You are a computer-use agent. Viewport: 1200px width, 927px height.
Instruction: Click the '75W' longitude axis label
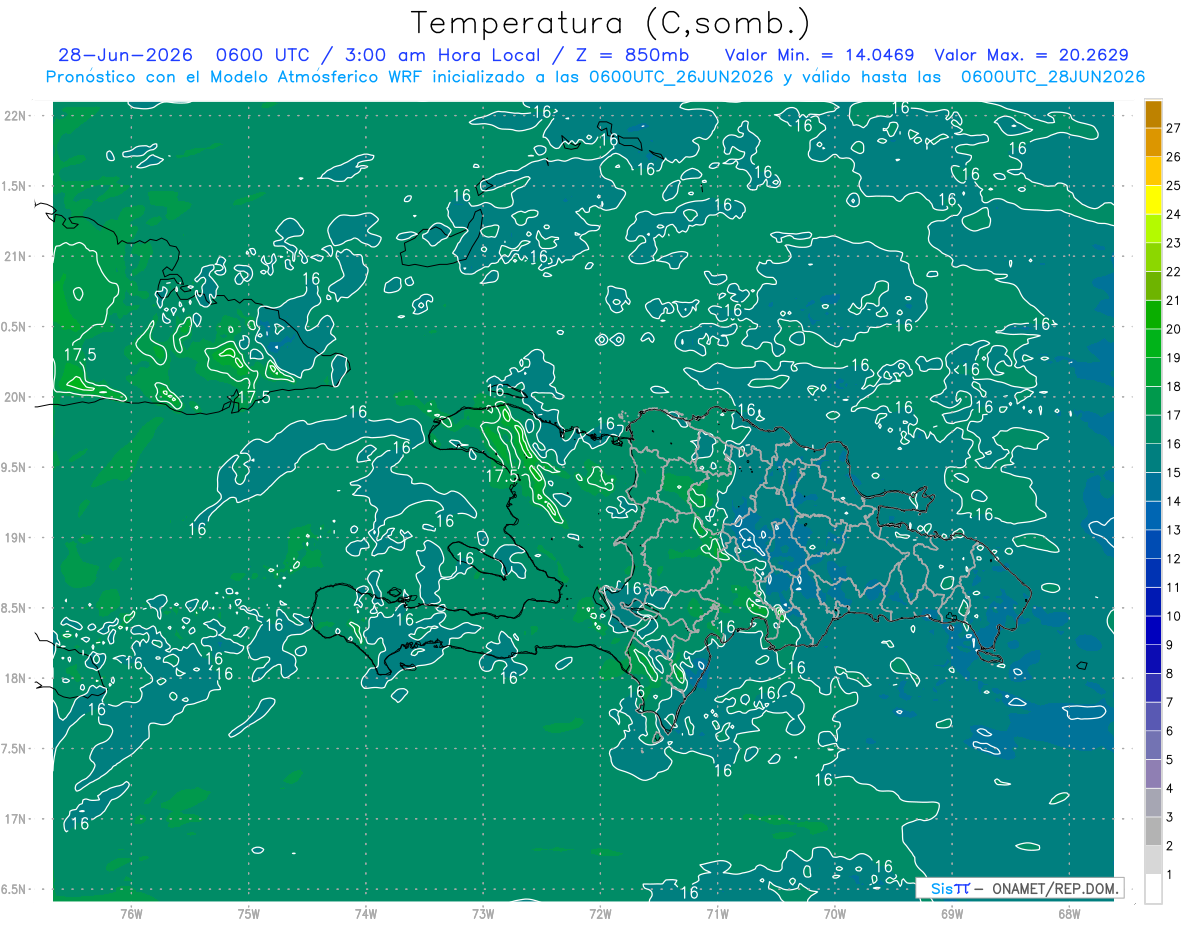pyautogui.click(x=248, y=913)
